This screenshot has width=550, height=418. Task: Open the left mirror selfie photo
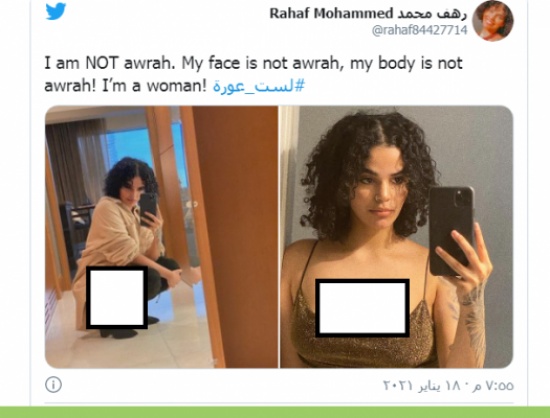pyautogui.click(x=162, y=237)
